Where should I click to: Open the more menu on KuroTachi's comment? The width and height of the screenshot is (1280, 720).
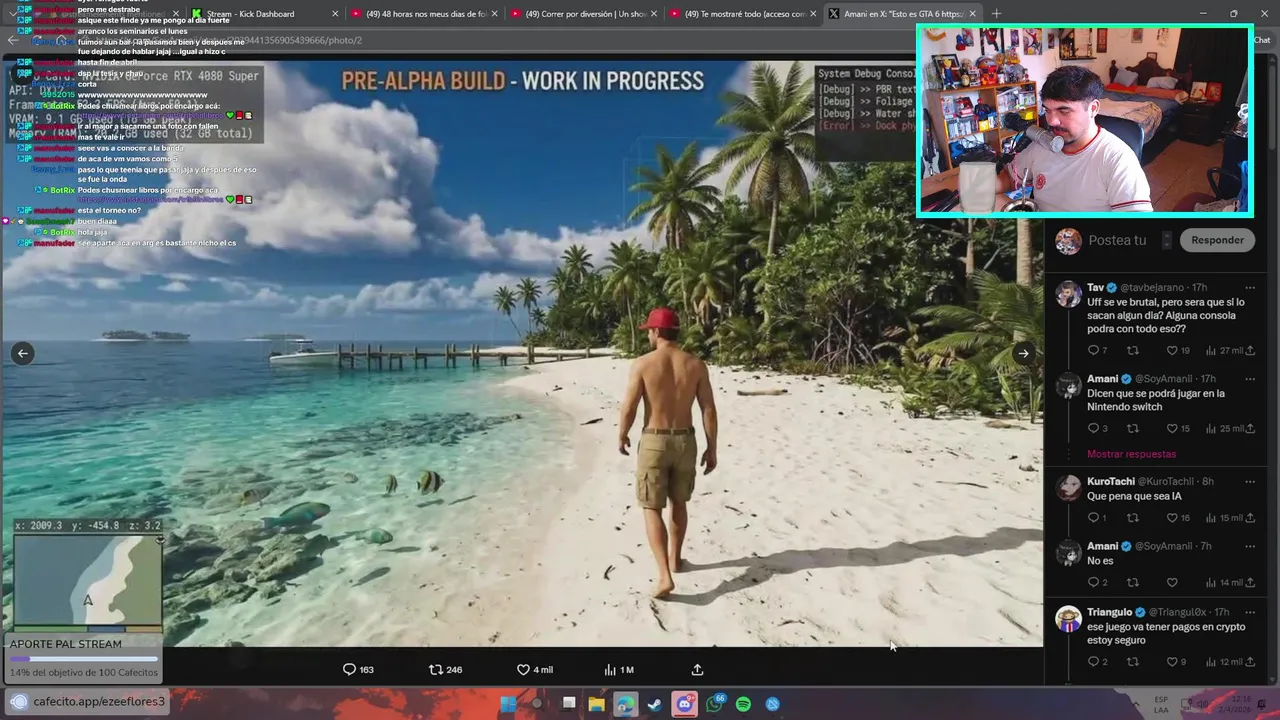(1249, 482)
